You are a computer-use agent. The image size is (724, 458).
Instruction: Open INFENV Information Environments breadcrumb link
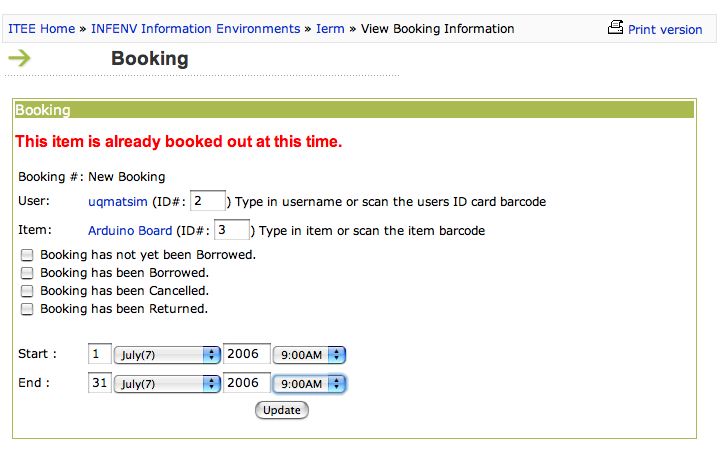coord(196,29)
